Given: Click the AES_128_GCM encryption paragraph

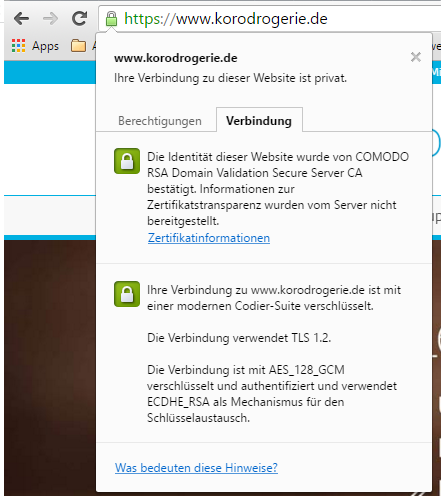Looking at the screenshot, I should pyautogui.click(x=272, y=394).
